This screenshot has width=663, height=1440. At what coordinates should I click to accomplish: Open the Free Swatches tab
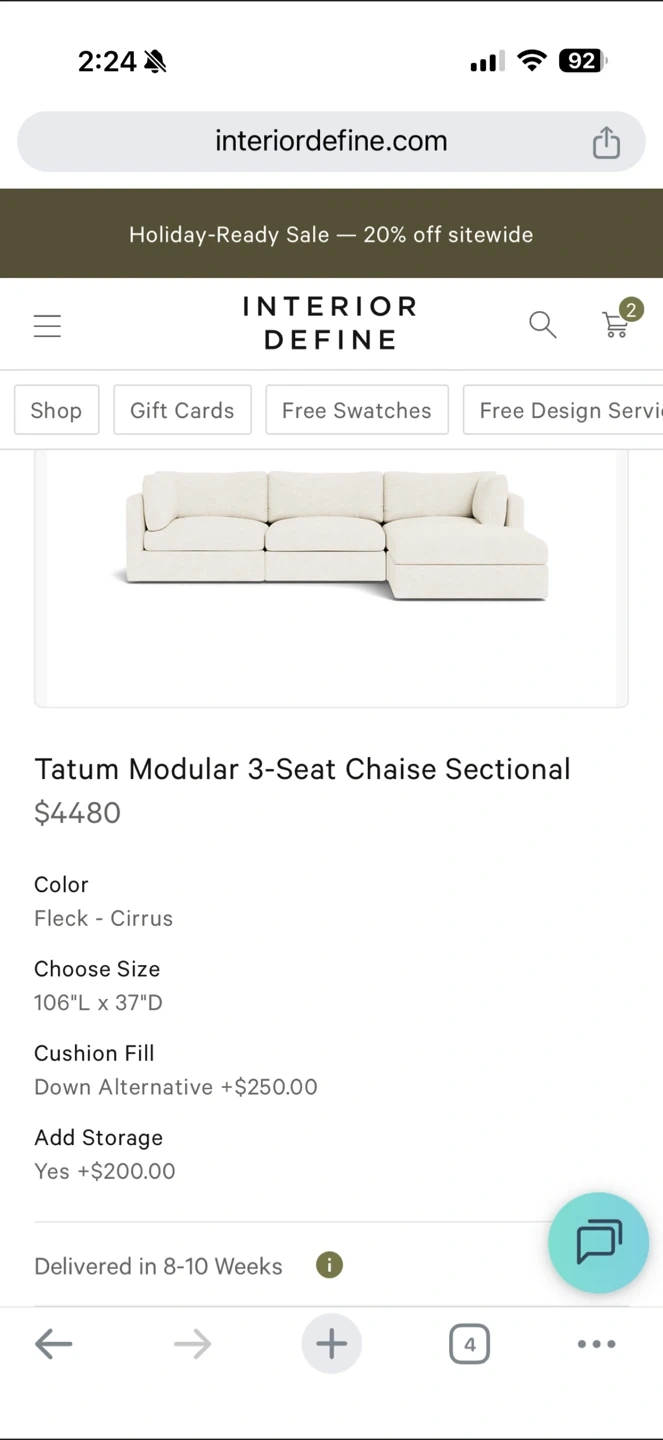(x=356, y=410)
